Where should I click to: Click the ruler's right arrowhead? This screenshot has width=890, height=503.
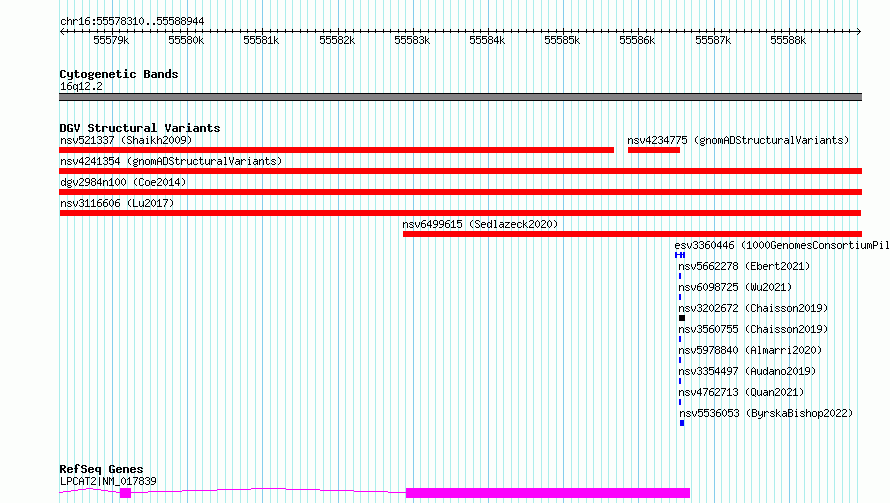[859, 32]
